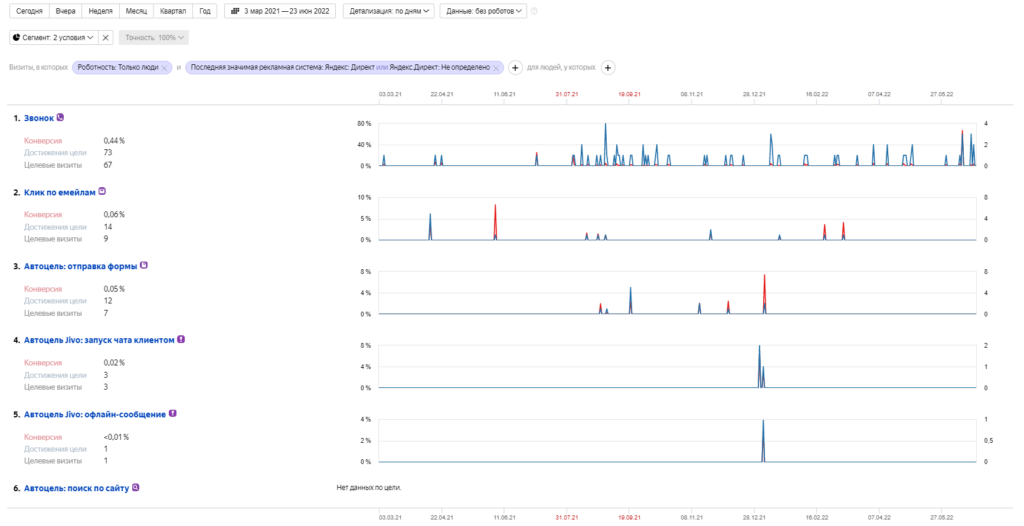Click the 28.12.21 date on top axis

click(754, 94)
